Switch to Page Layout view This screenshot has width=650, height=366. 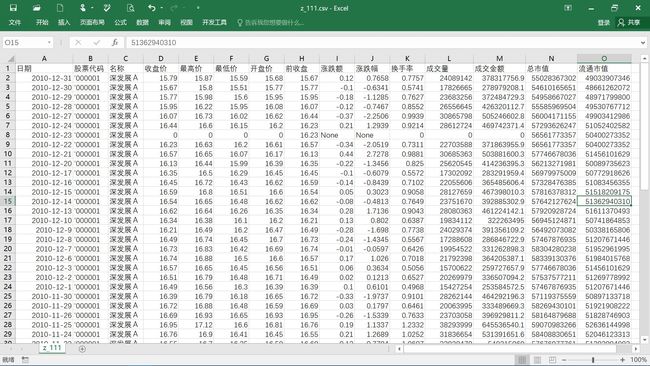click(537, 360)
